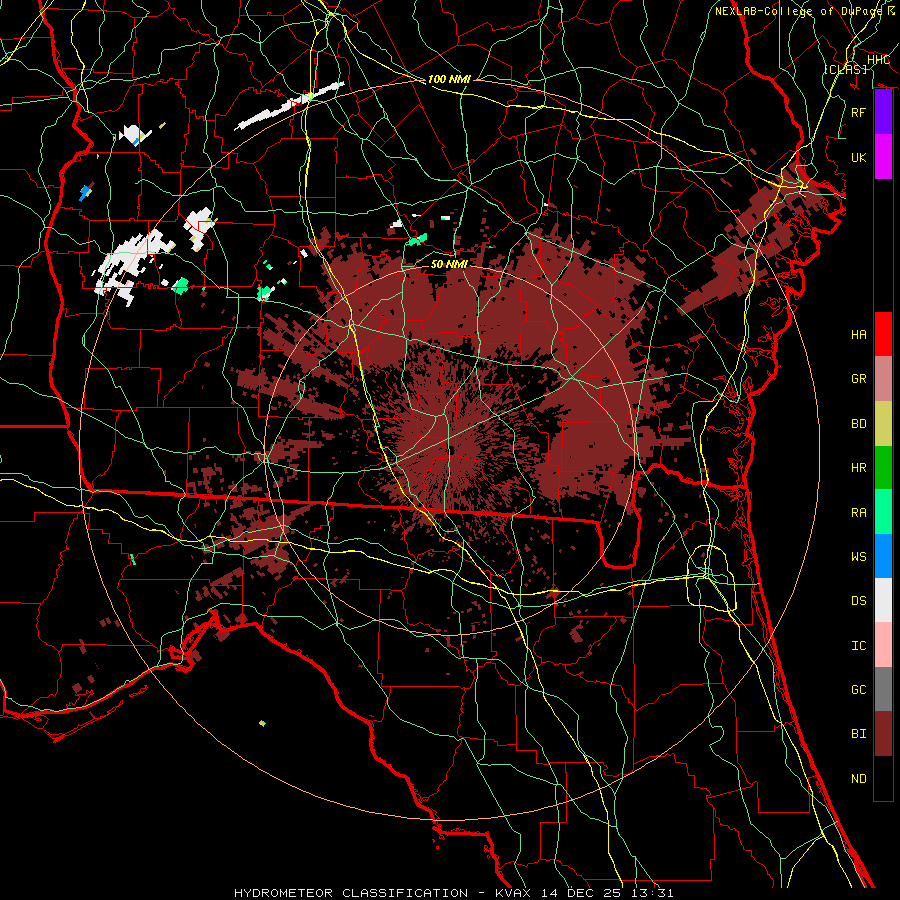Click the GC gray legend swatch

[883, 689]
